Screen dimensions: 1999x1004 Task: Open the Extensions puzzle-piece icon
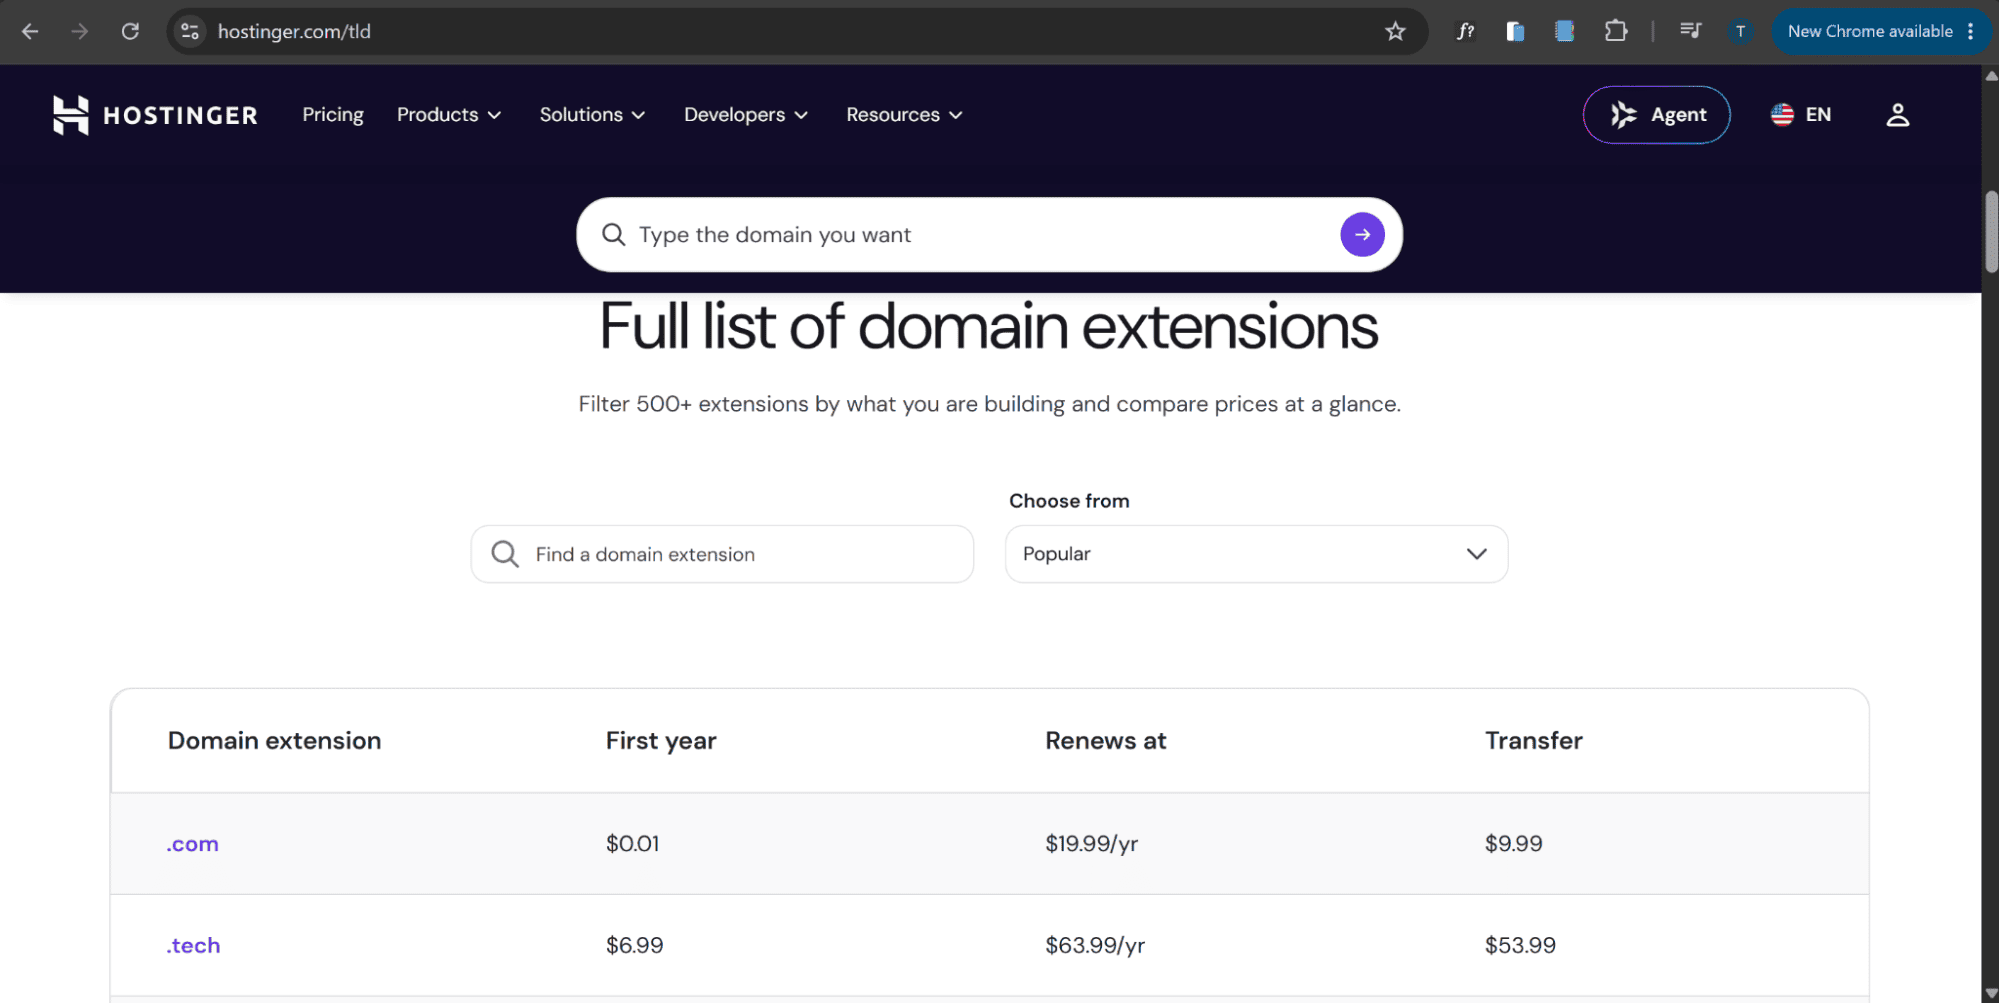click(1615, 31)
